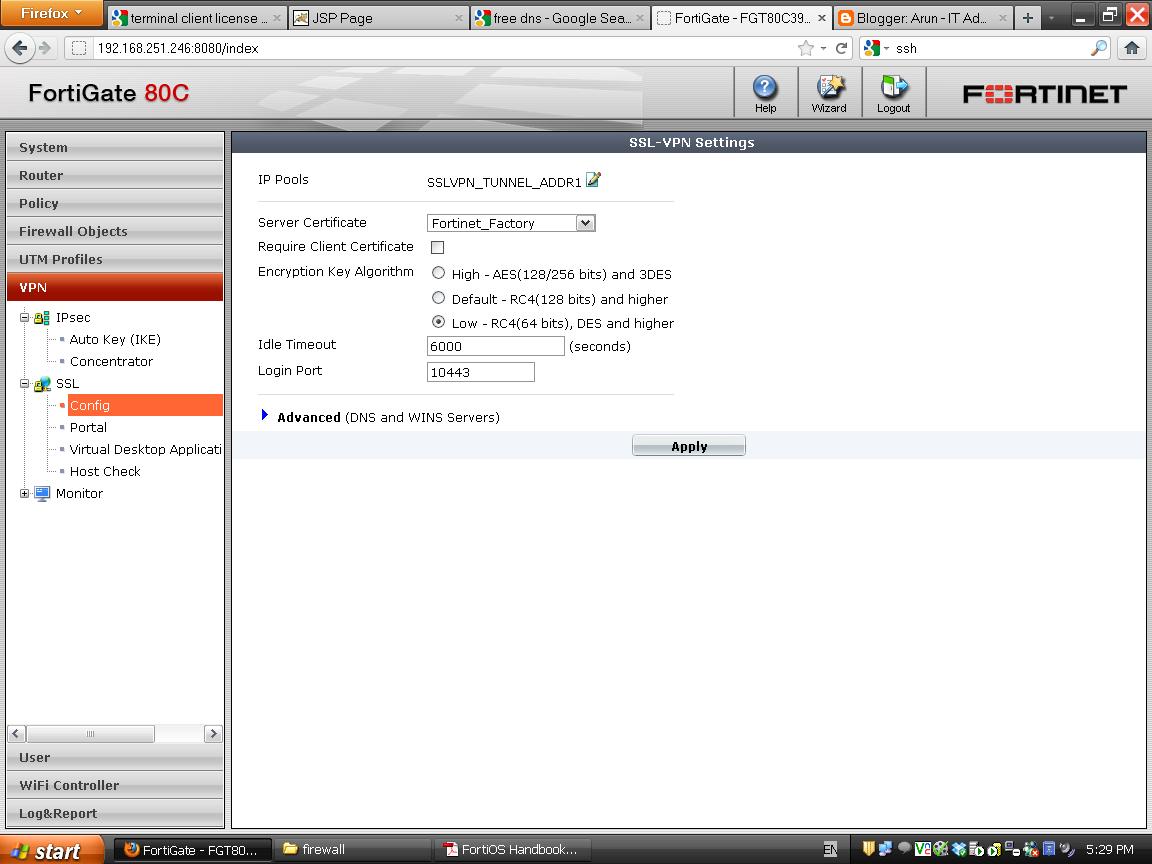Click the browser Forward arrow
The image size is (1152, 864).
45,48
